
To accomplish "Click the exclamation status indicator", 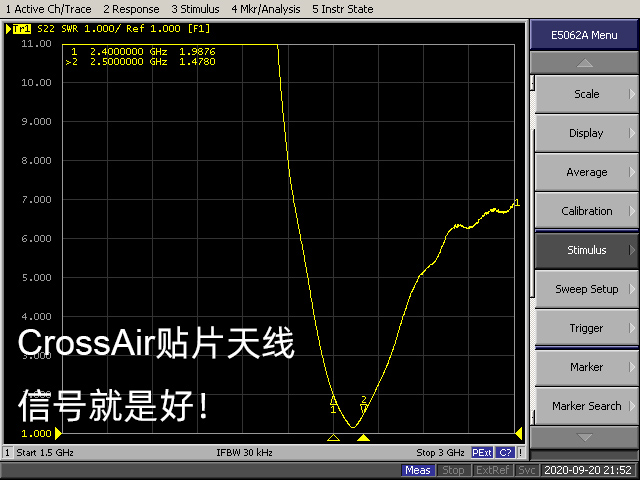I will point(521,453).
